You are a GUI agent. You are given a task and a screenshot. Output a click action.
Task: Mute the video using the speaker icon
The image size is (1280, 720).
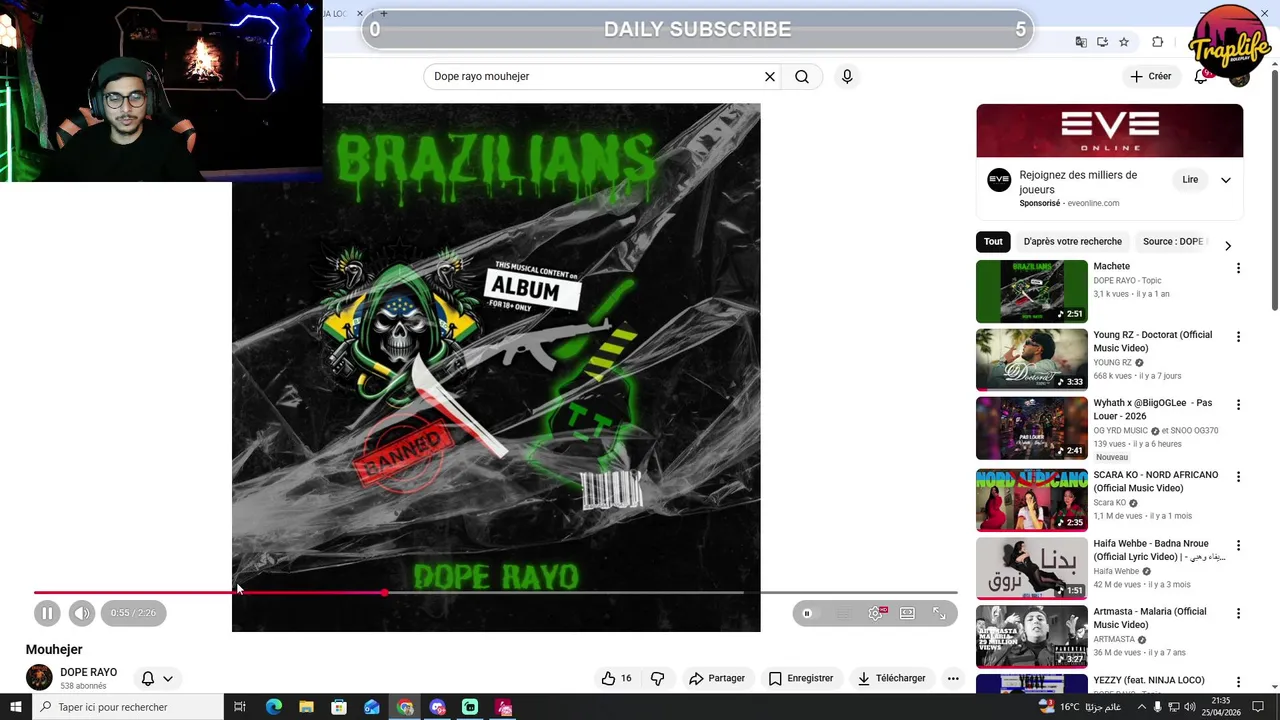(x=82, y=613)
